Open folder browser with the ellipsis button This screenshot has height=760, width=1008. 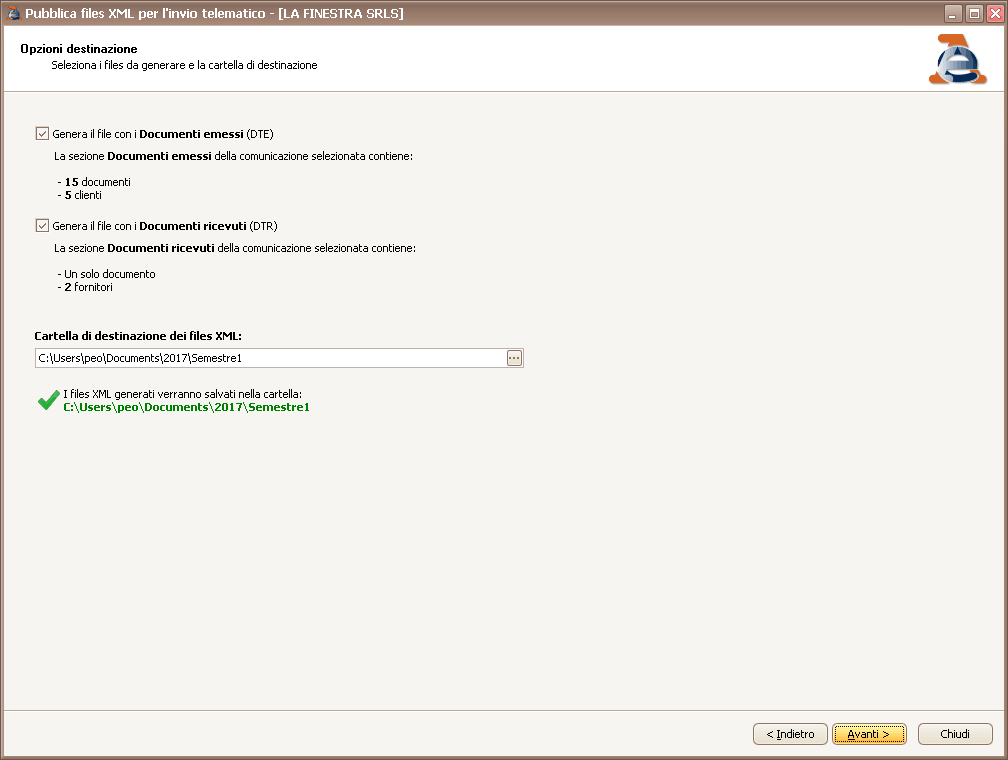pyautogui.click(x=515, y=358)
